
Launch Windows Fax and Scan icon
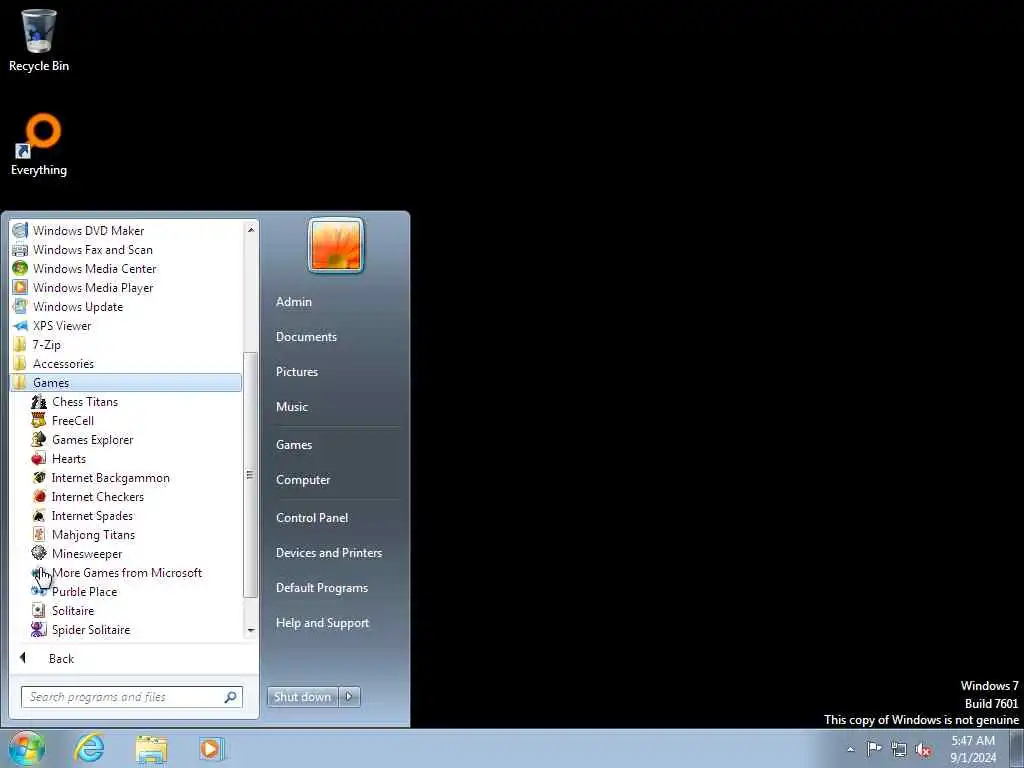click(x=20, y=249)
